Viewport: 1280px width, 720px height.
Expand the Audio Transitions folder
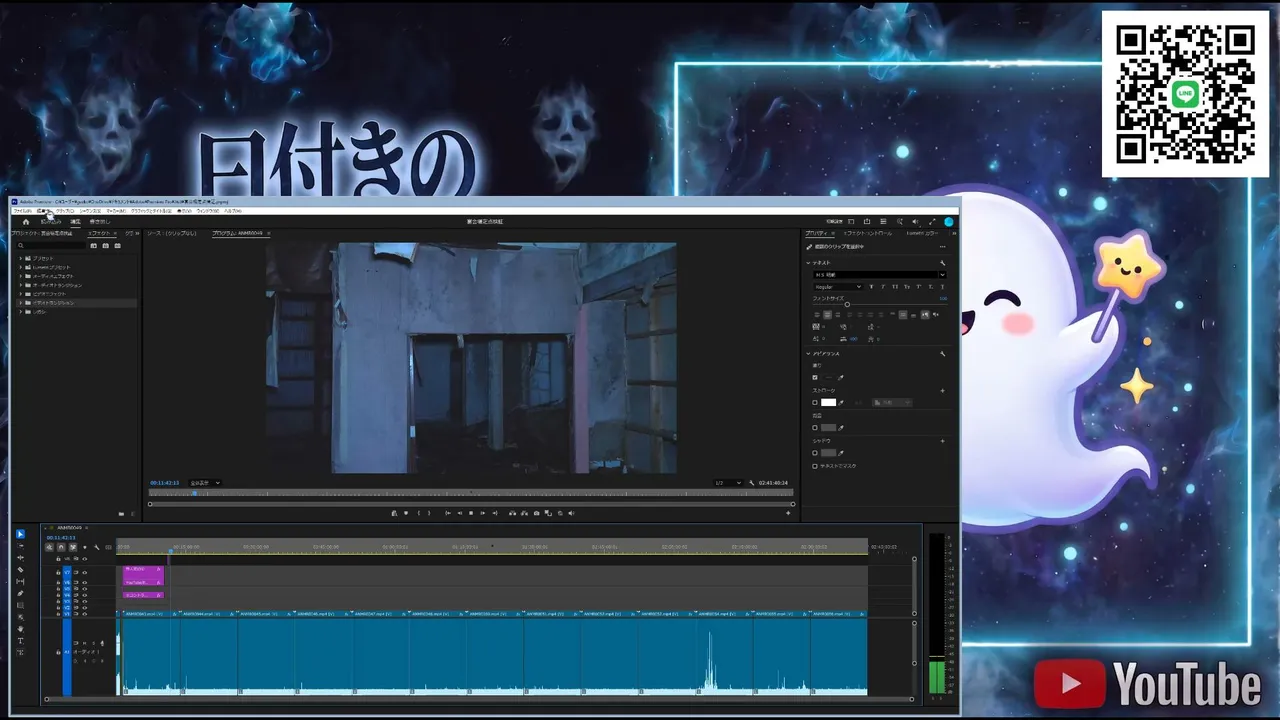[x=21, y=285]
